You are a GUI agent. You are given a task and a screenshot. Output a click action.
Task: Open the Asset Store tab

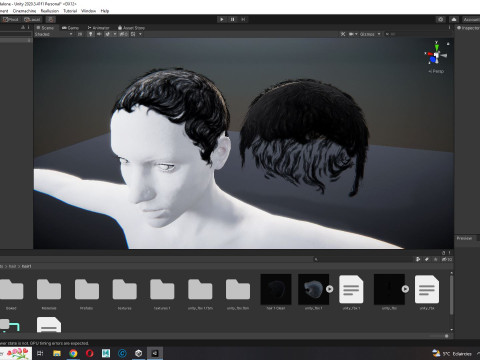point(131,28)
